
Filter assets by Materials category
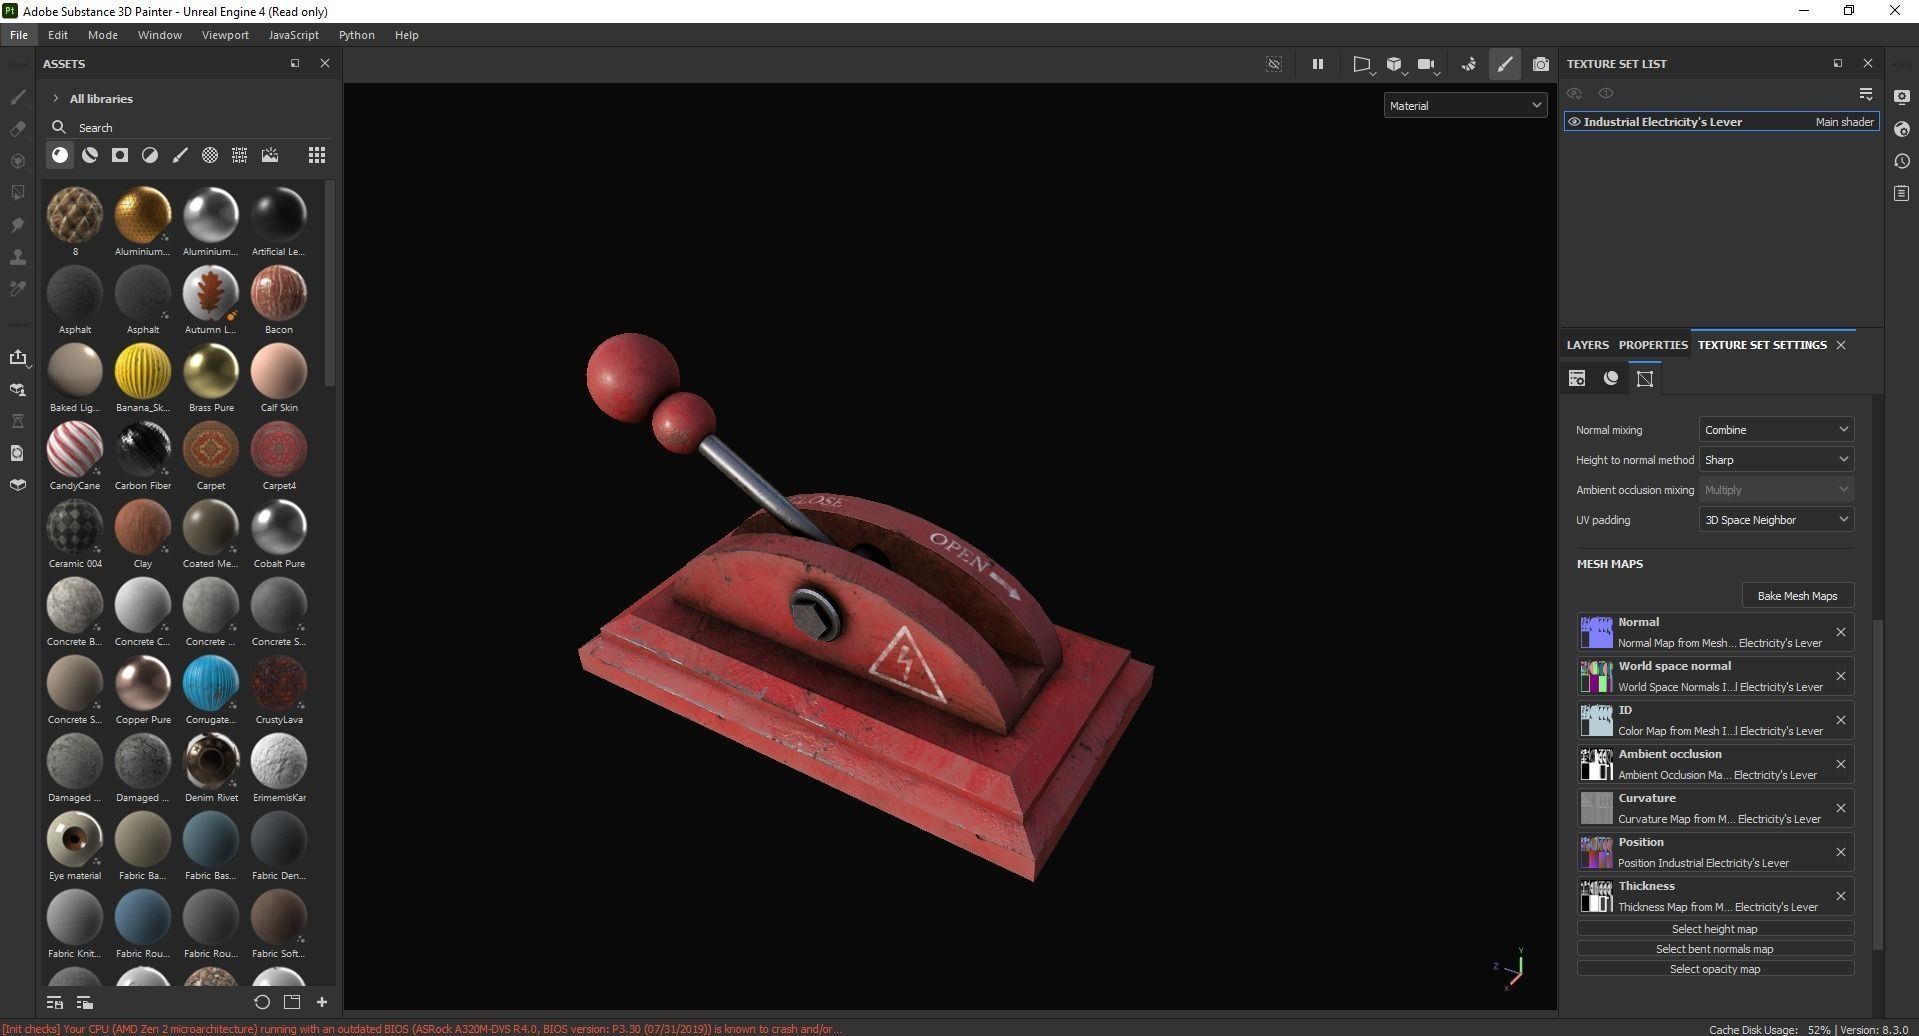(x=60, y=155)
